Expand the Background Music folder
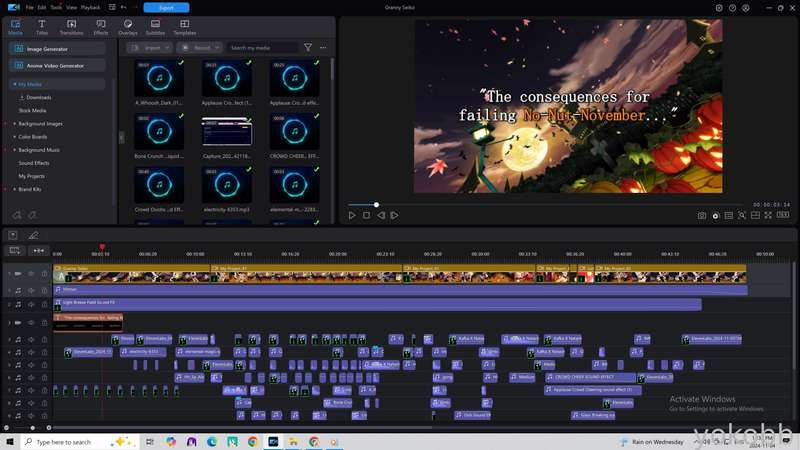800x450 pixels. pos(15,150)
